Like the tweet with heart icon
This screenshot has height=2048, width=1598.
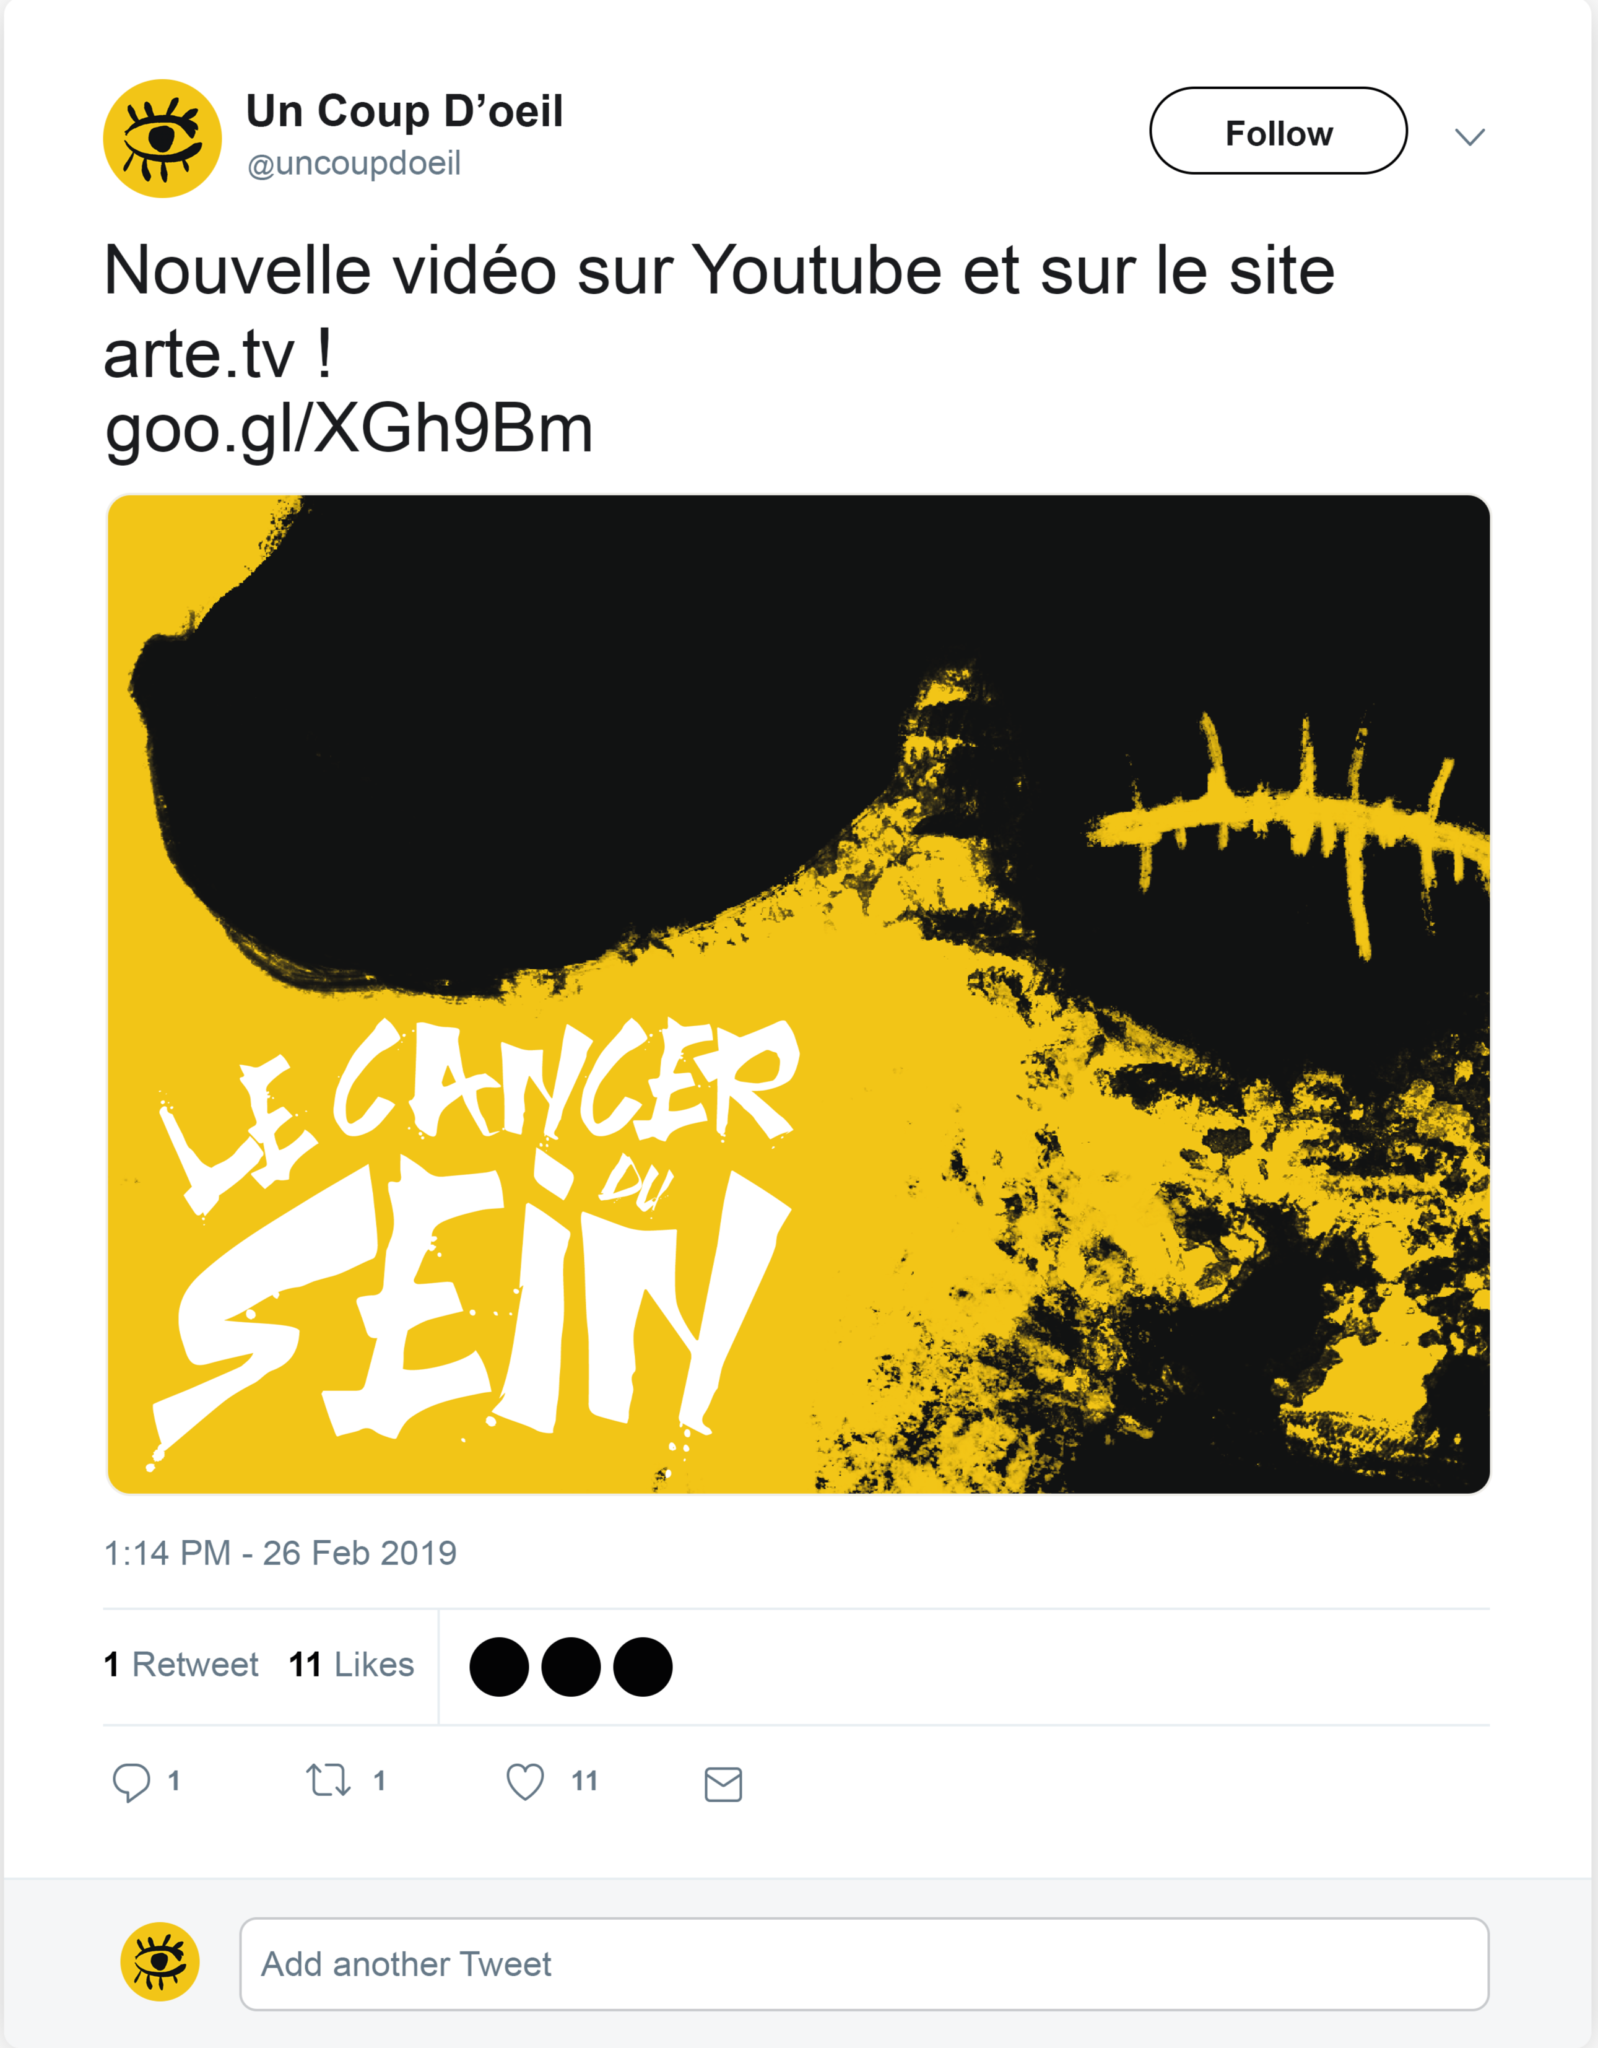pyautogui.click(x=525, y=1782)
